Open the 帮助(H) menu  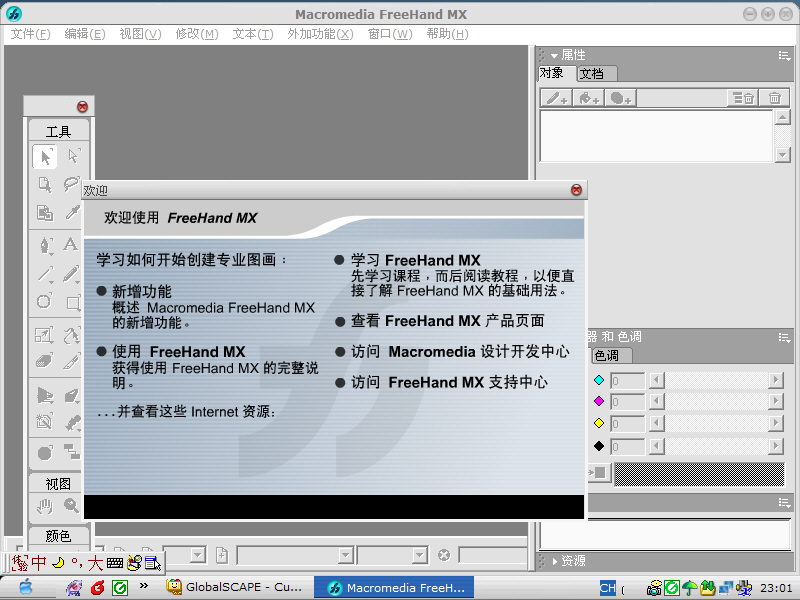[447, 34]
